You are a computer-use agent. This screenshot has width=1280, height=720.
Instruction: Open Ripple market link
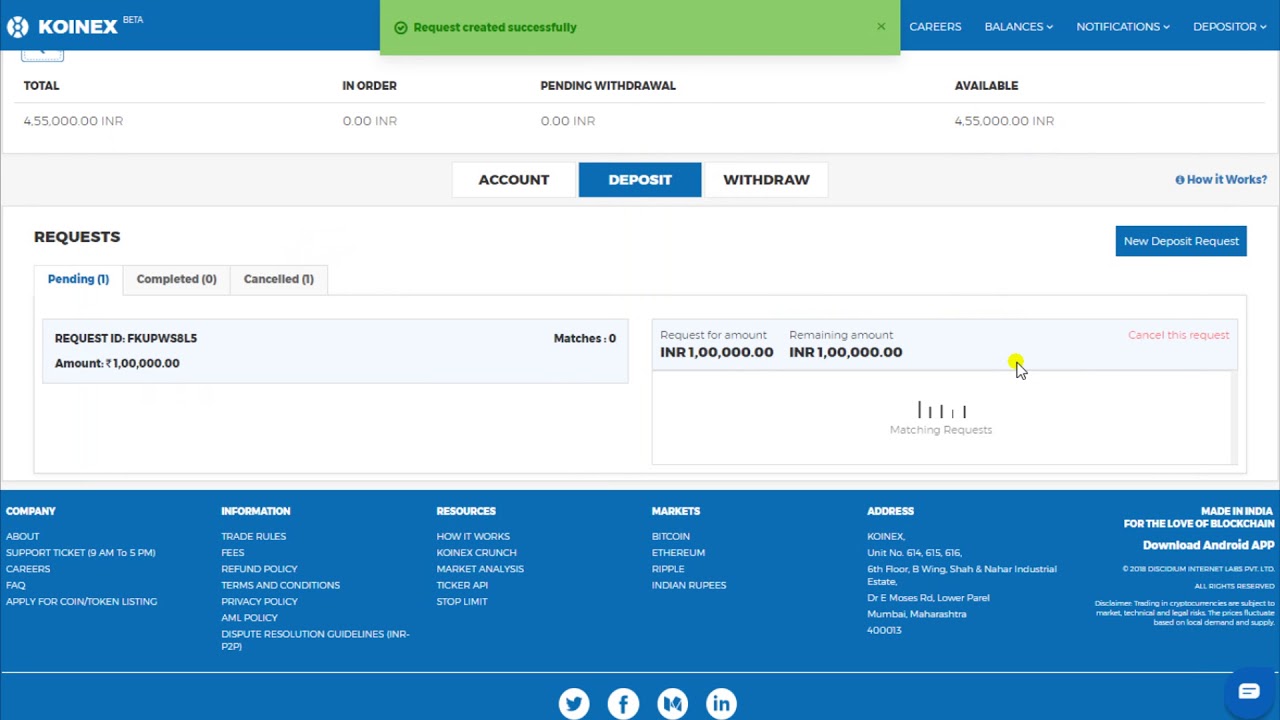(x=668, y=569)
